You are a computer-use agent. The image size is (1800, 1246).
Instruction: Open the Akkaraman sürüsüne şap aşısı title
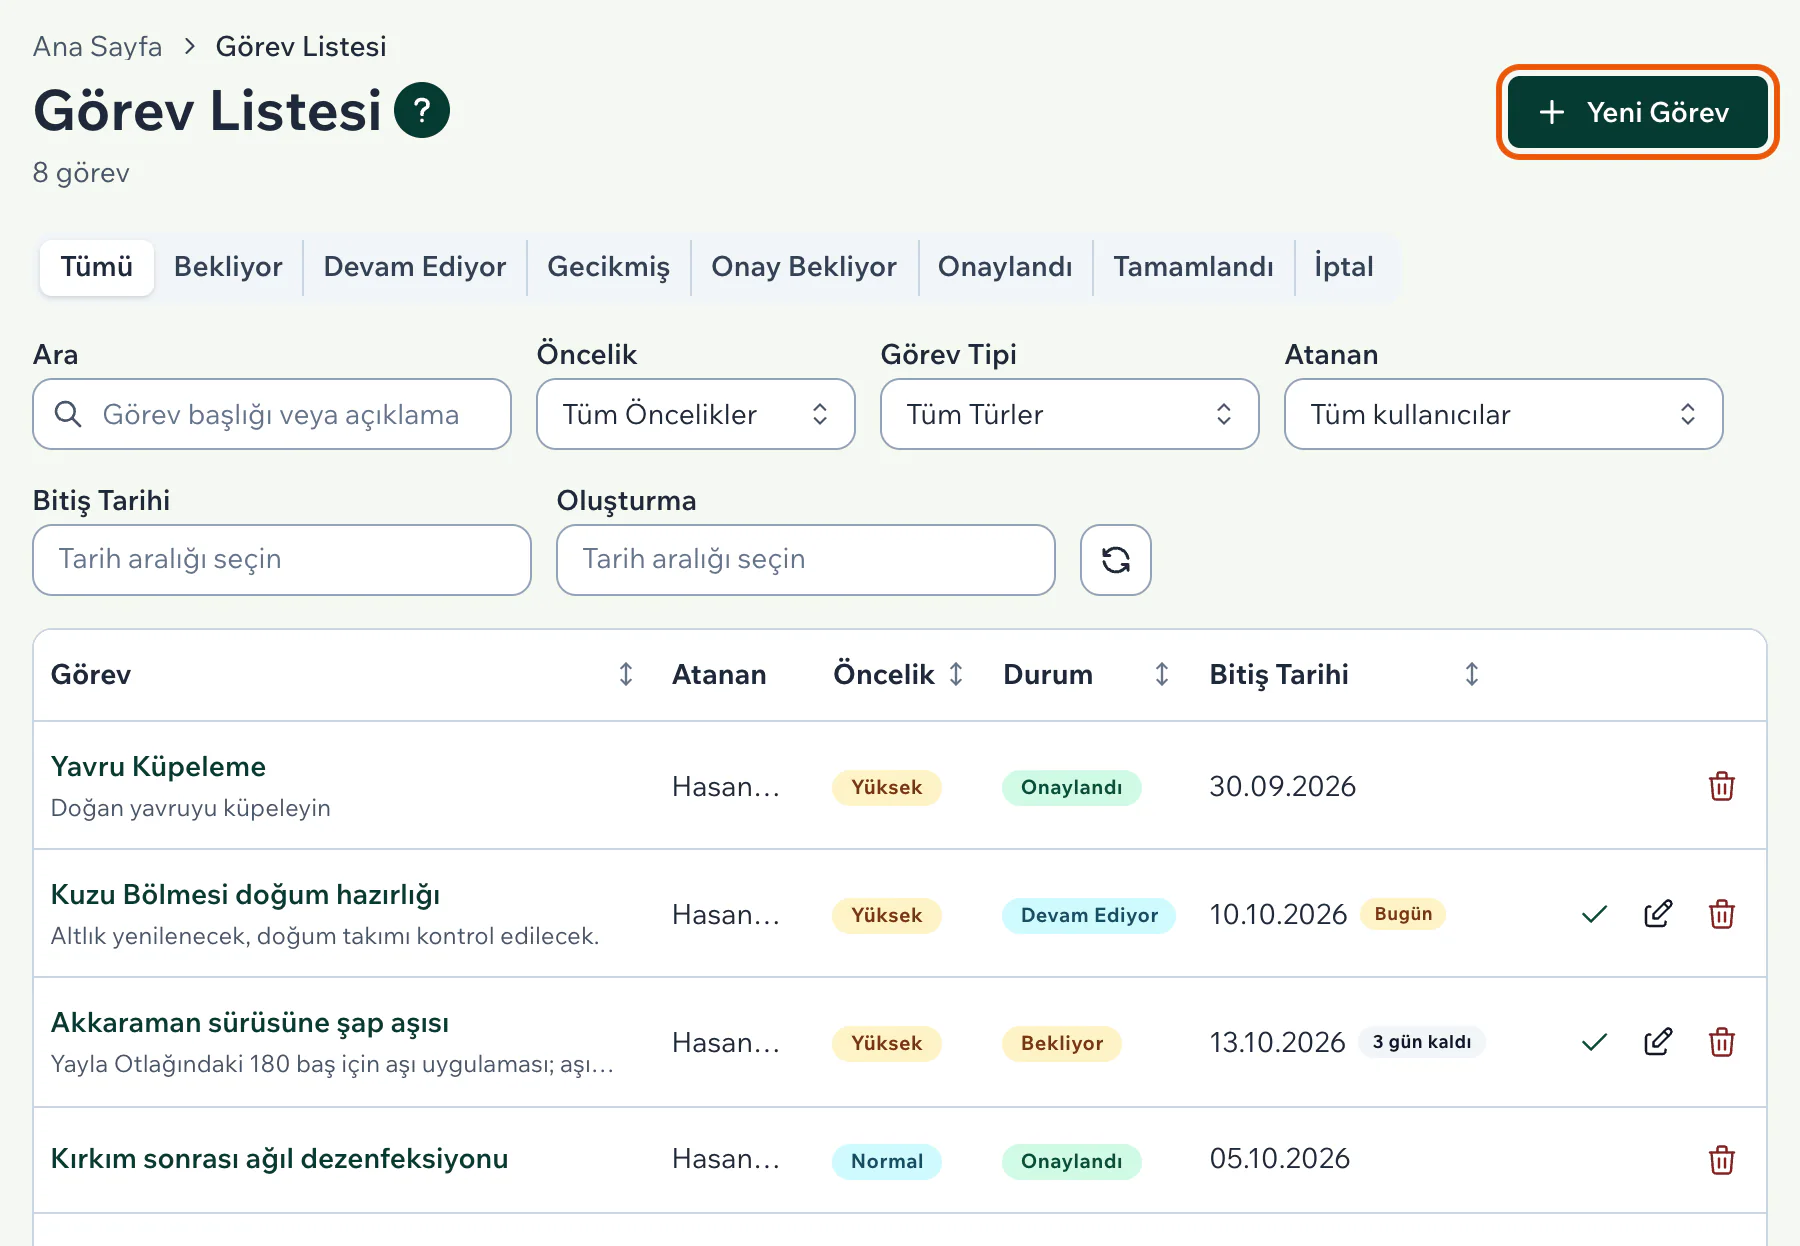tap(250, 1022)
